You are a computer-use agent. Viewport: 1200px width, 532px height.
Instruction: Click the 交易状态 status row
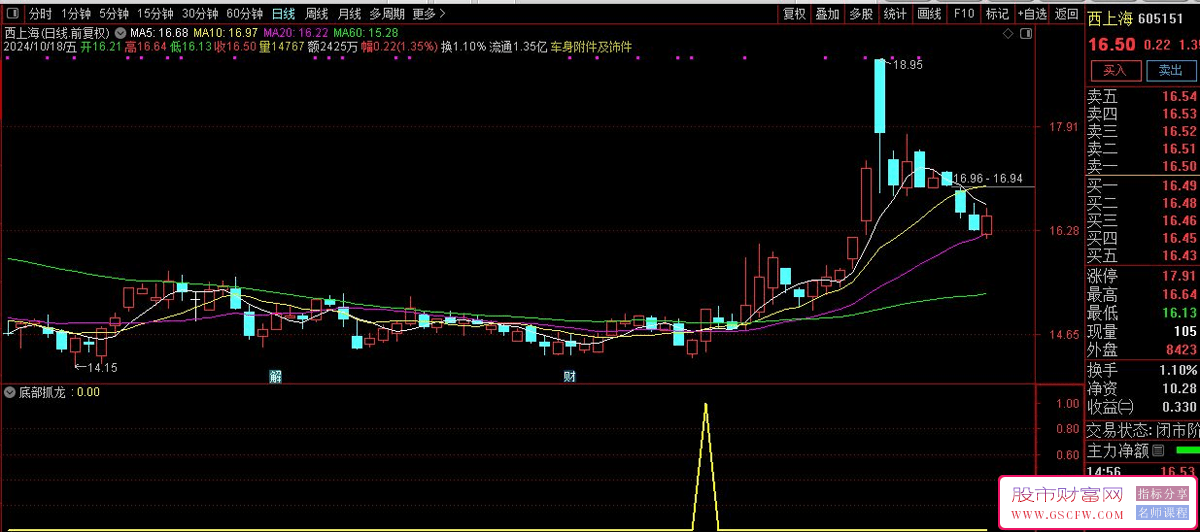(x=1142, y=430)
